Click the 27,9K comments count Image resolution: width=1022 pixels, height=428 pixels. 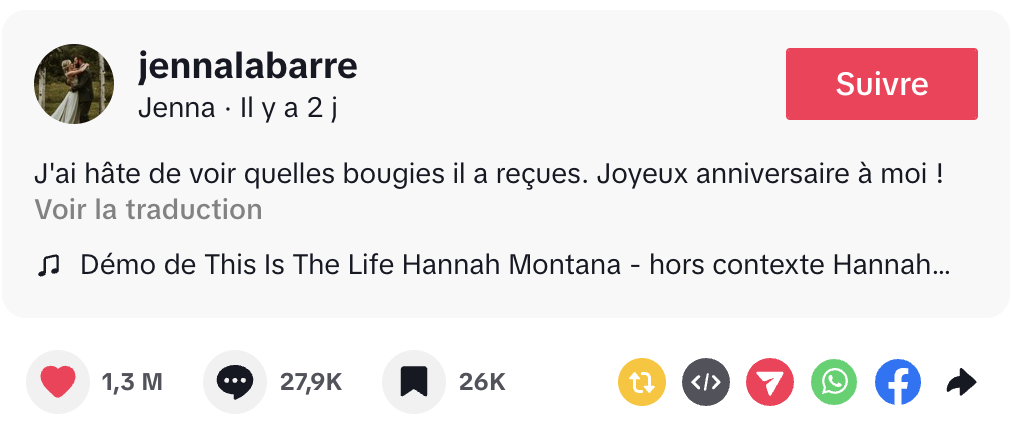pos(311,382)
